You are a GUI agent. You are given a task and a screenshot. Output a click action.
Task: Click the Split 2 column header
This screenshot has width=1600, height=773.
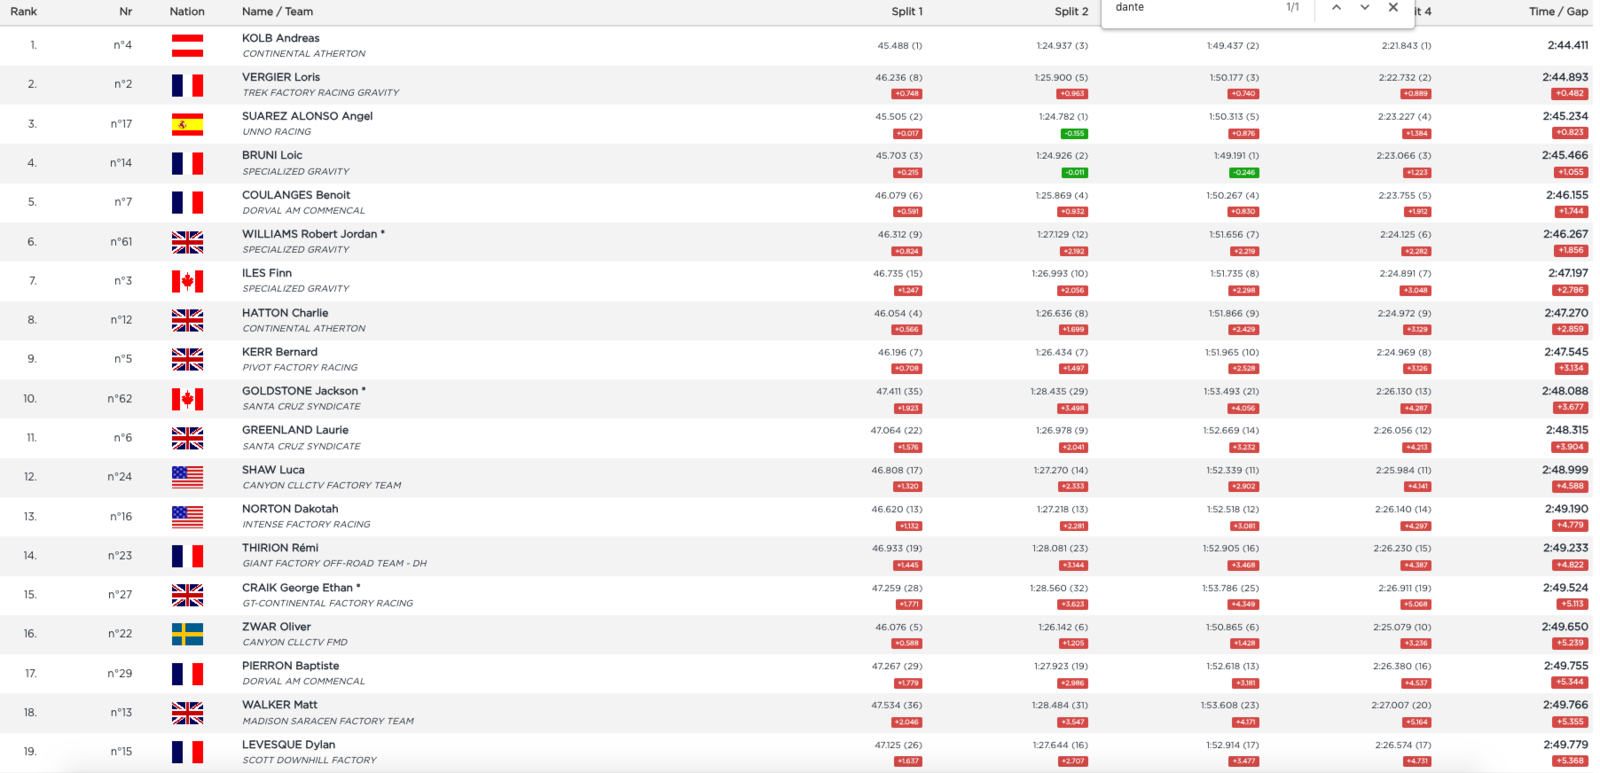pos(1070,12)
